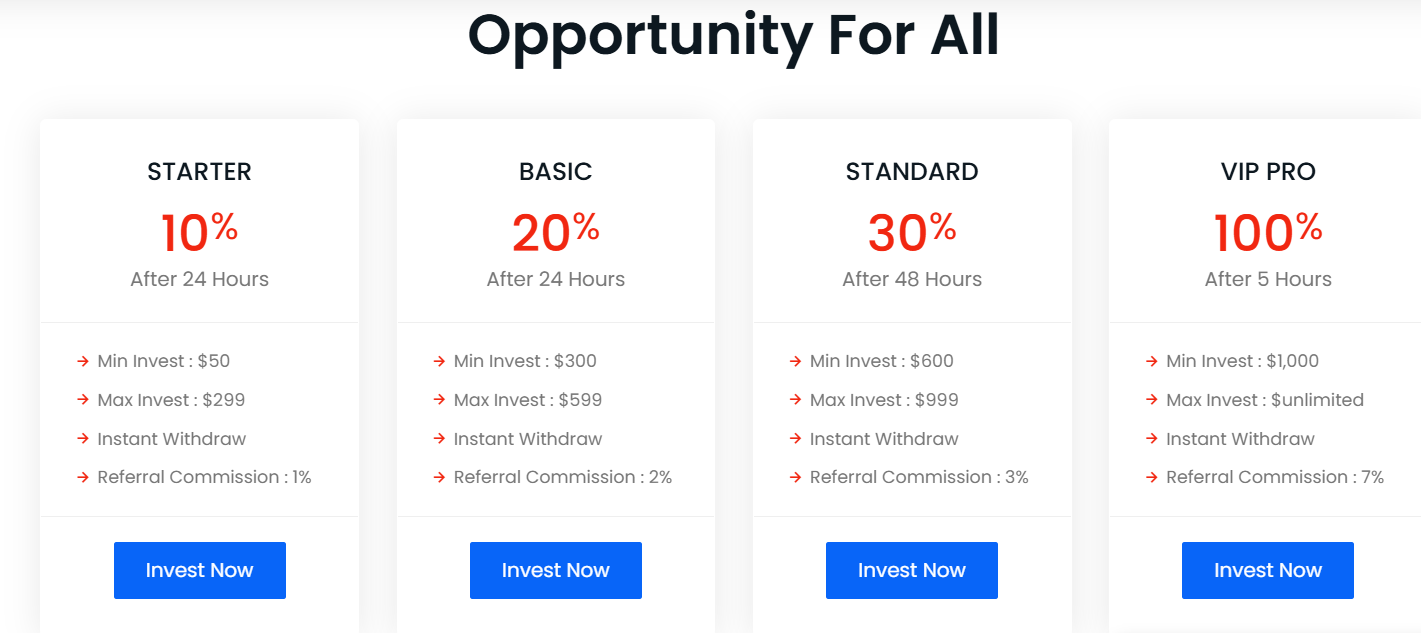Click the arrow icon beside VIP PRO Max Invest
Image resolution: width=1421 pixels, height=633 pixels.
(1151, 400)
